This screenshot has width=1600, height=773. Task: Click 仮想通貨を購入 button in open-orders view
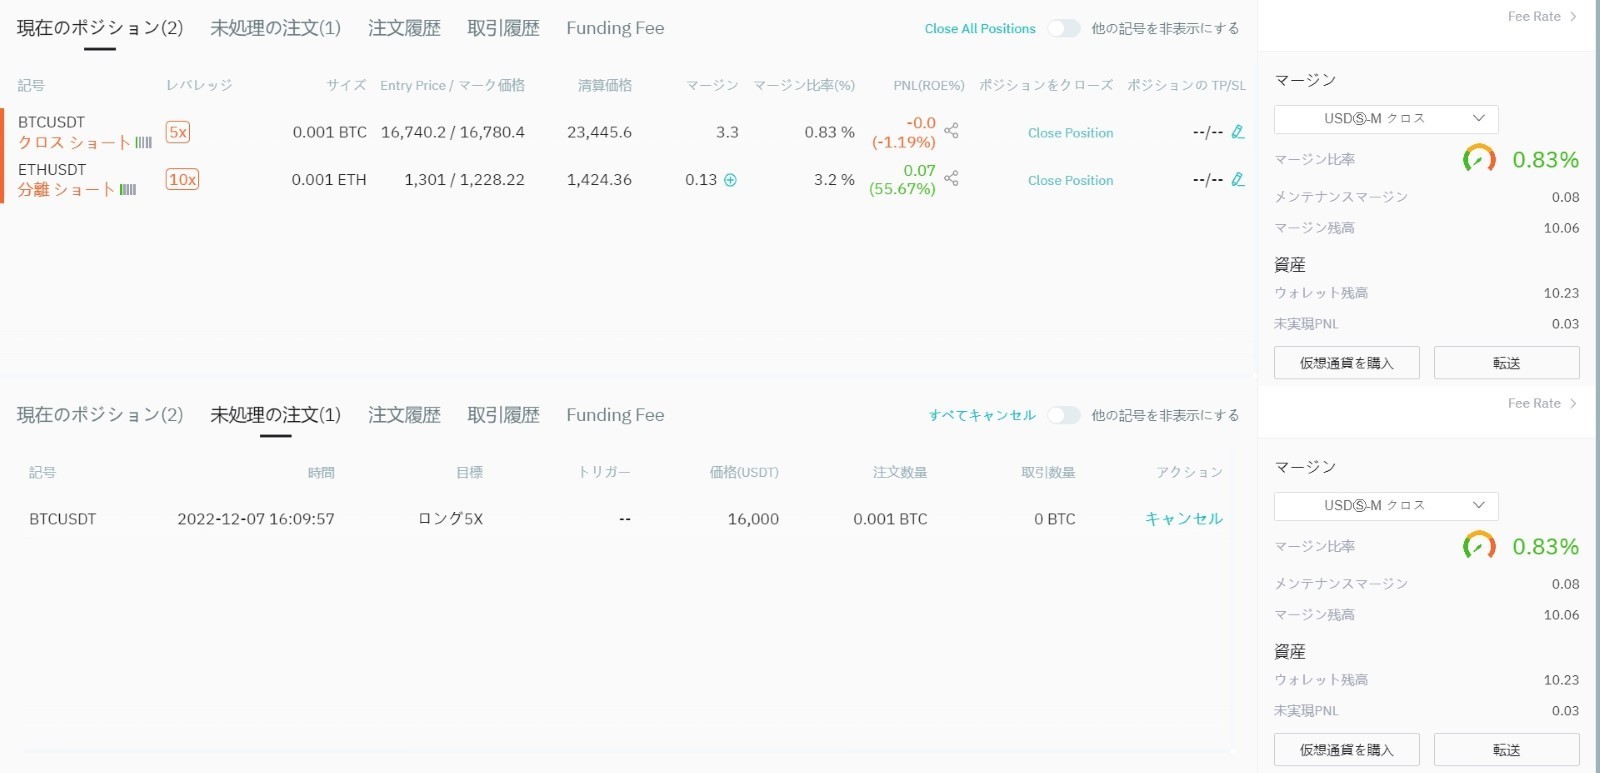(1346, 750)
